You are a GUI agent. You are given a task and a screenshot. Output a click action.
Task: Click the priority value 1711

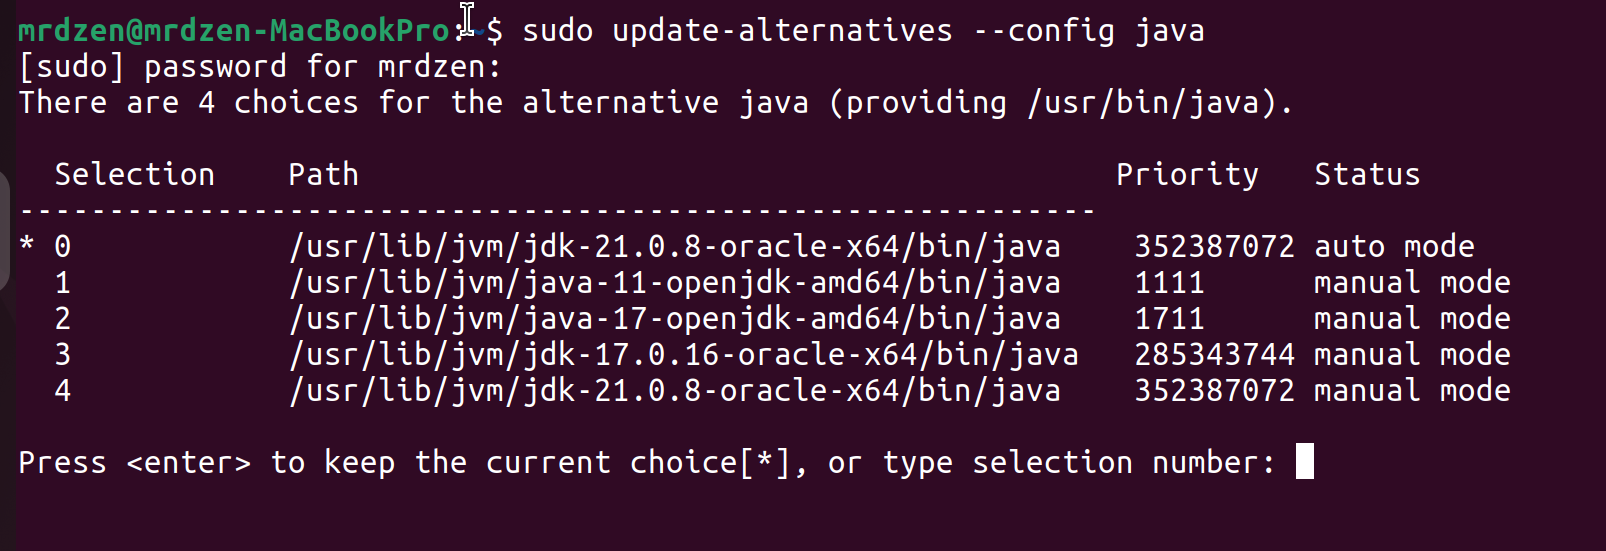(x=1169, y=319)
